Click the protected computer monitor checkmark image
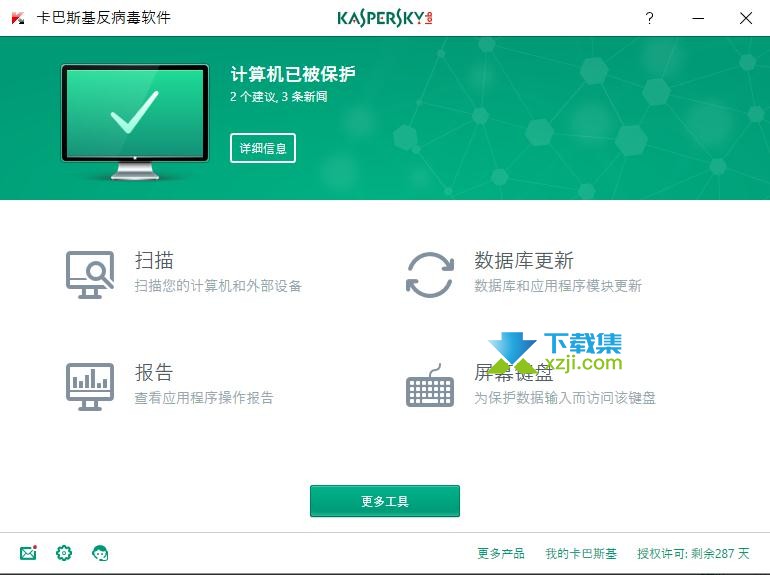This screenshot has width=770, height=575. pyautogui.click(x=135, y=122)
